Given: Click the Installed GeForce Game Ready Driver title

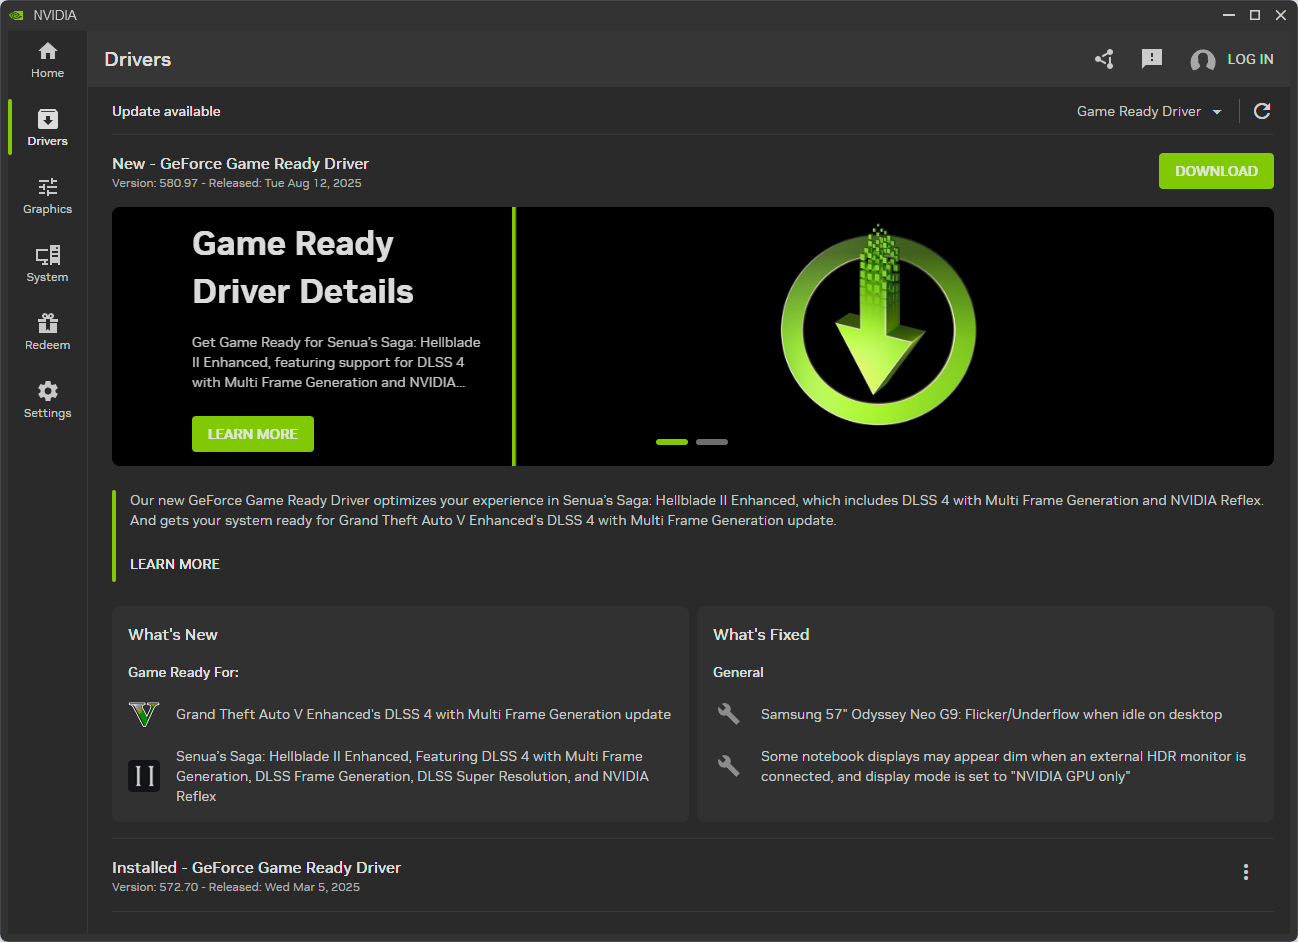Looking at the screenshot, I should pyautogui.click(x=256, y=867).
